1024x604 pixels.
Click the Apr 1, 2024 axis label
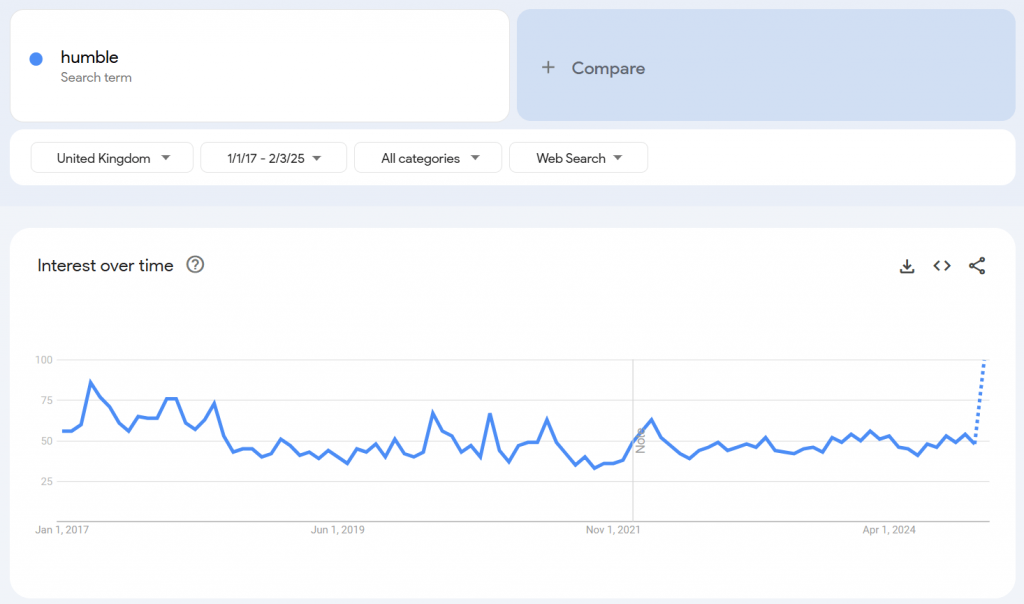click(x=888, y=530)
